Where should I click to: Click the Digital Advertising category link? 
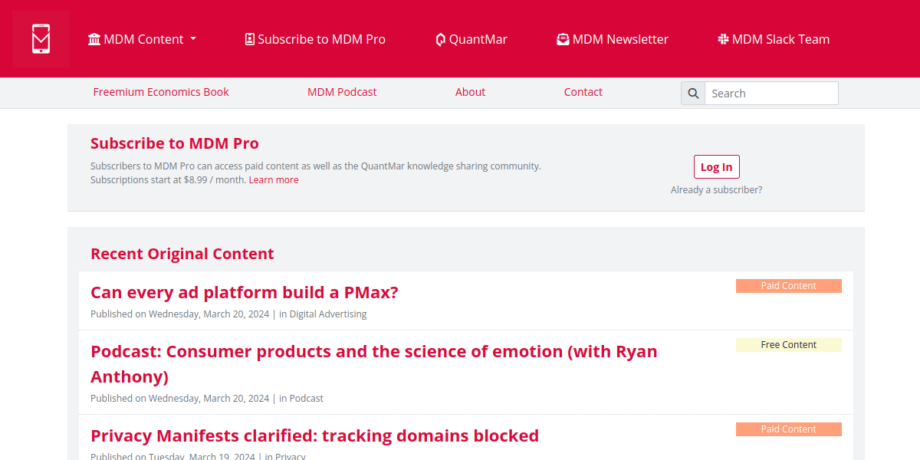[x=328, y=314]
